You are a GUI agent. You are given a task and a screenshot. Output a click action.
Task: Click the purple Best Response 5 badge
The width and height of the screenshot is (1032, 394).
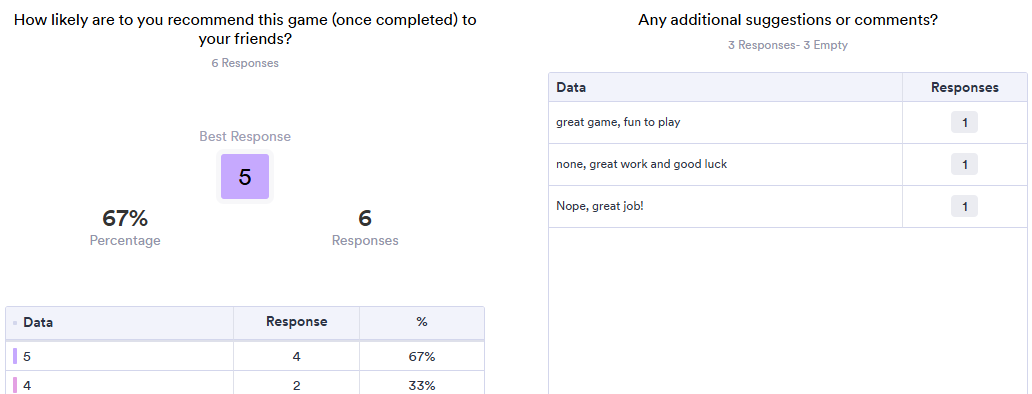tap(245, 176)
